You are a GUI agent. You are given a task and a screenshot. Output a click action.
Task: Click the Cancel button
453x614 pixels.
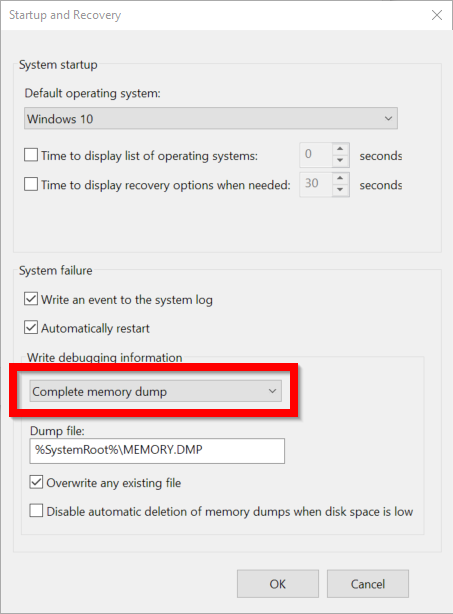click(x=368, y=584)
